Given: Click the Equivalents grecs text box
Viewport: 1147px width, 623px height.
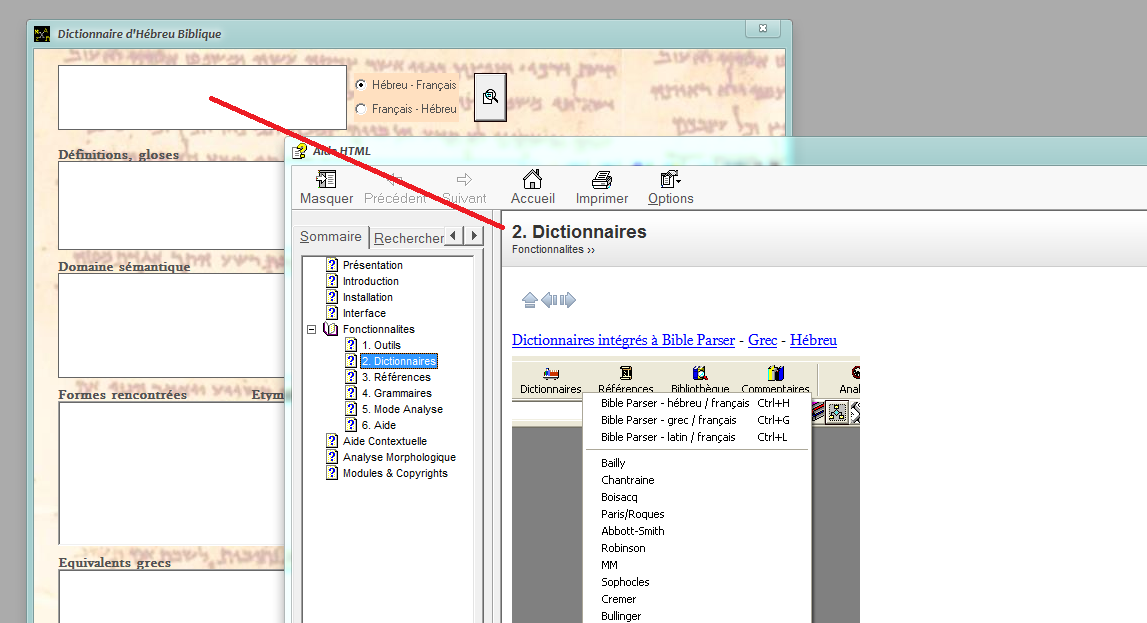Looking at the screenshot, I should pyautogui.click(x=172, y=597).
